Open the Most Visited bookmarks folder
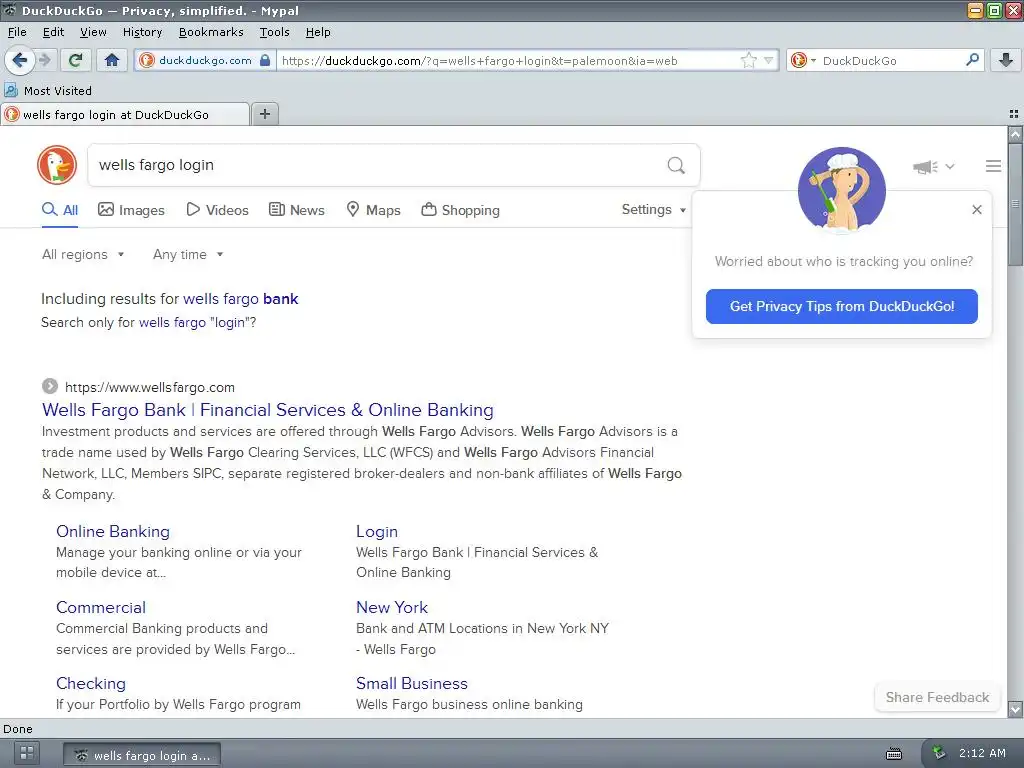 tap(48, 90)
